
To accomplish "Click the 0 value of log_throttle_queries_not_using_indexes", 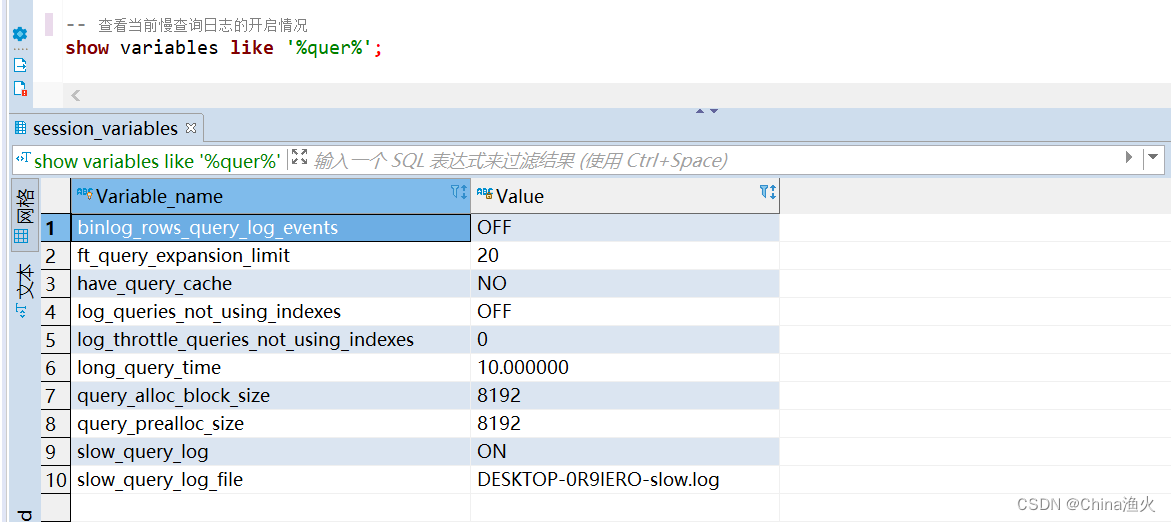I will [482, 340].
